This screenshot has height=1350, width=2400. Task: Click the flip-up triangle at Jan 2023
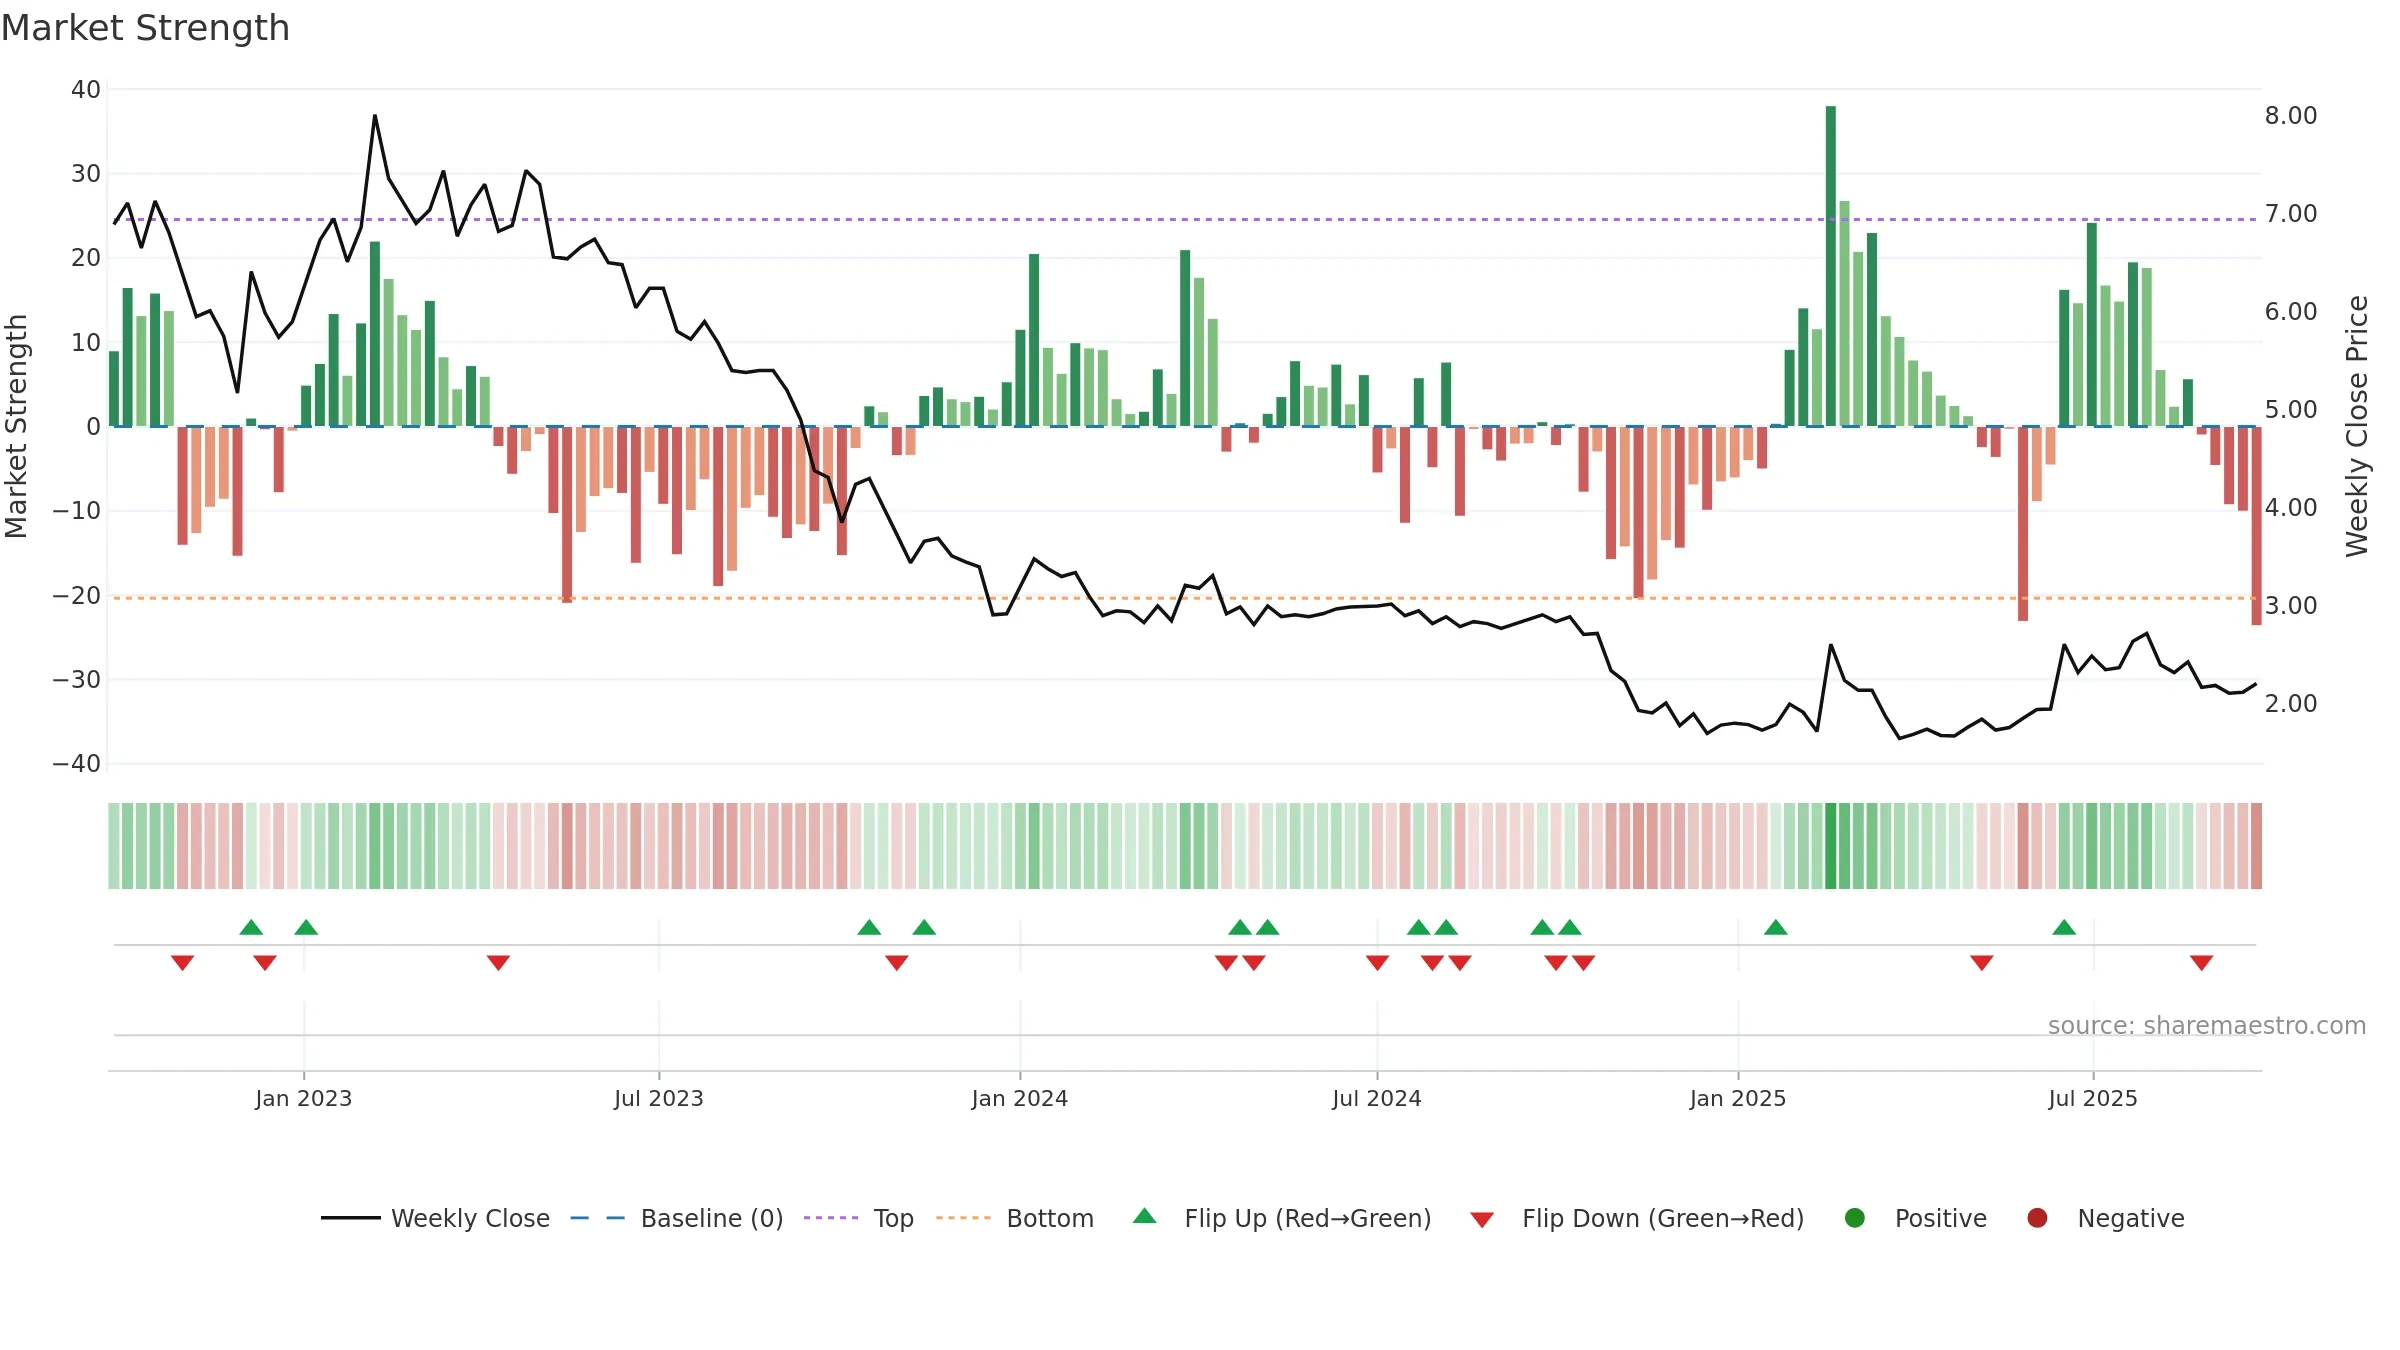306,927
